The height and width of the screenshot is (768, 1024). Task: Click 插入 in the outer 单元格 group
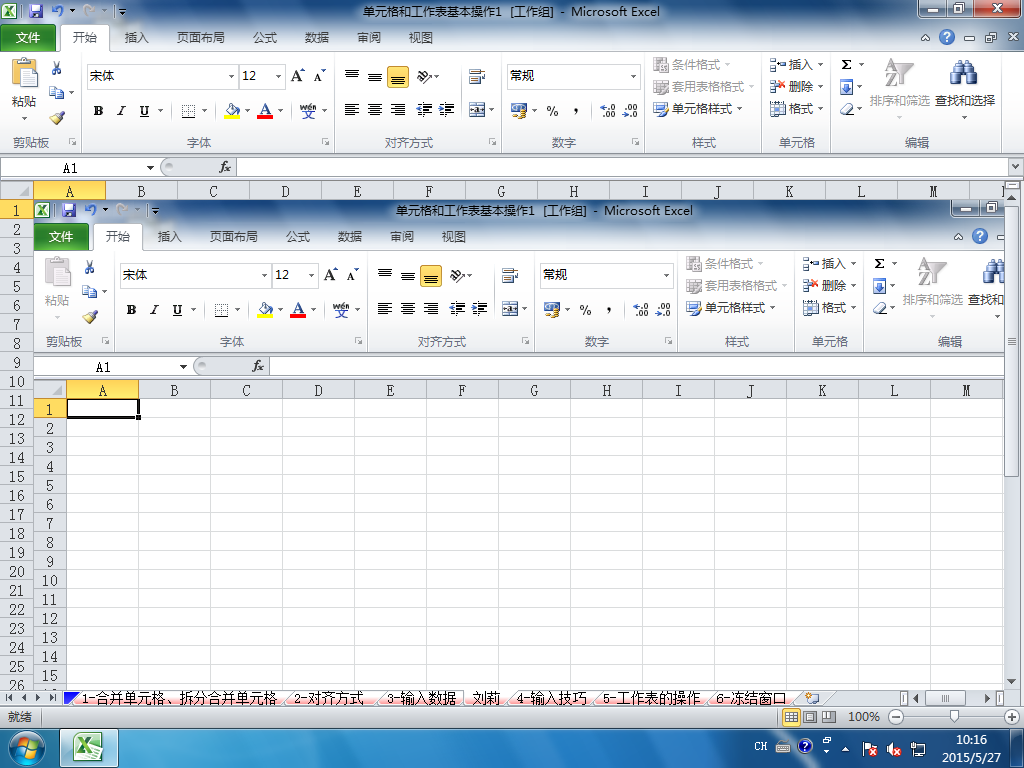(x=797, y=64)
